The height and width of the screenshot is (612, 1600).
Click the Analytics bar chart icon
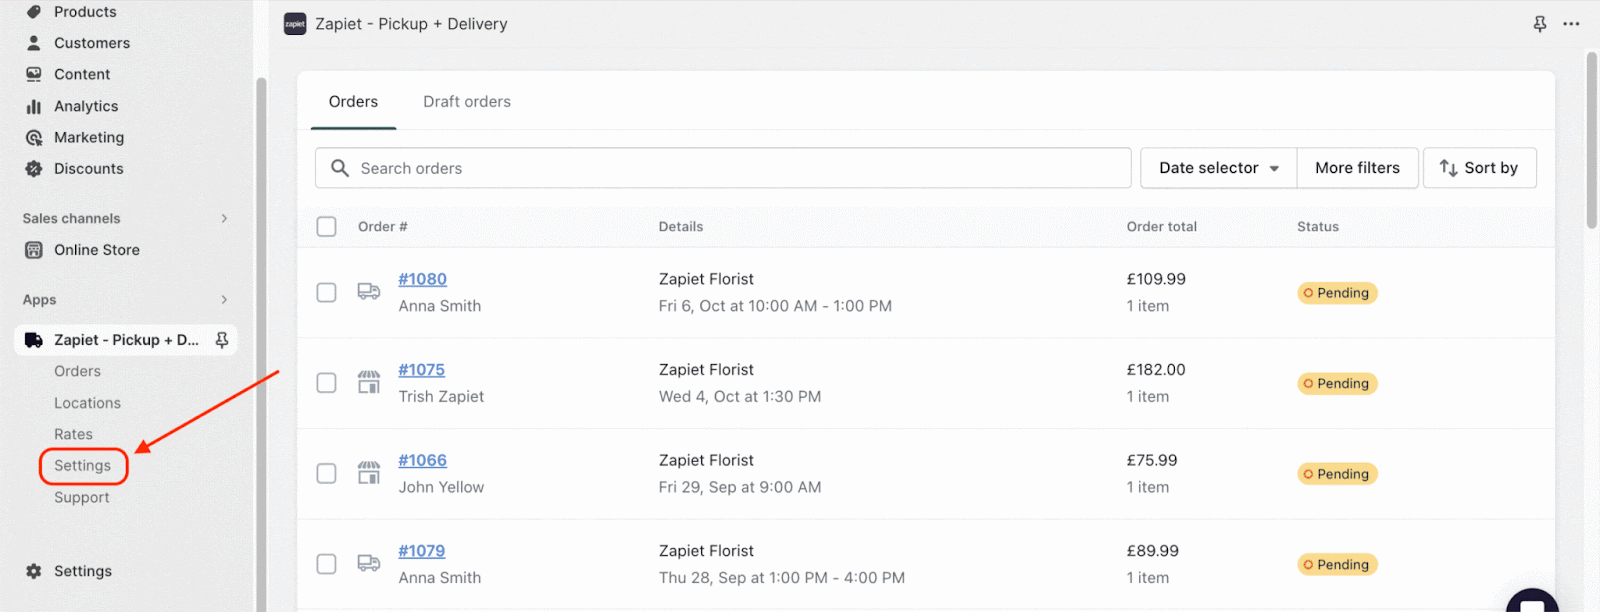(x=34, y=106)
